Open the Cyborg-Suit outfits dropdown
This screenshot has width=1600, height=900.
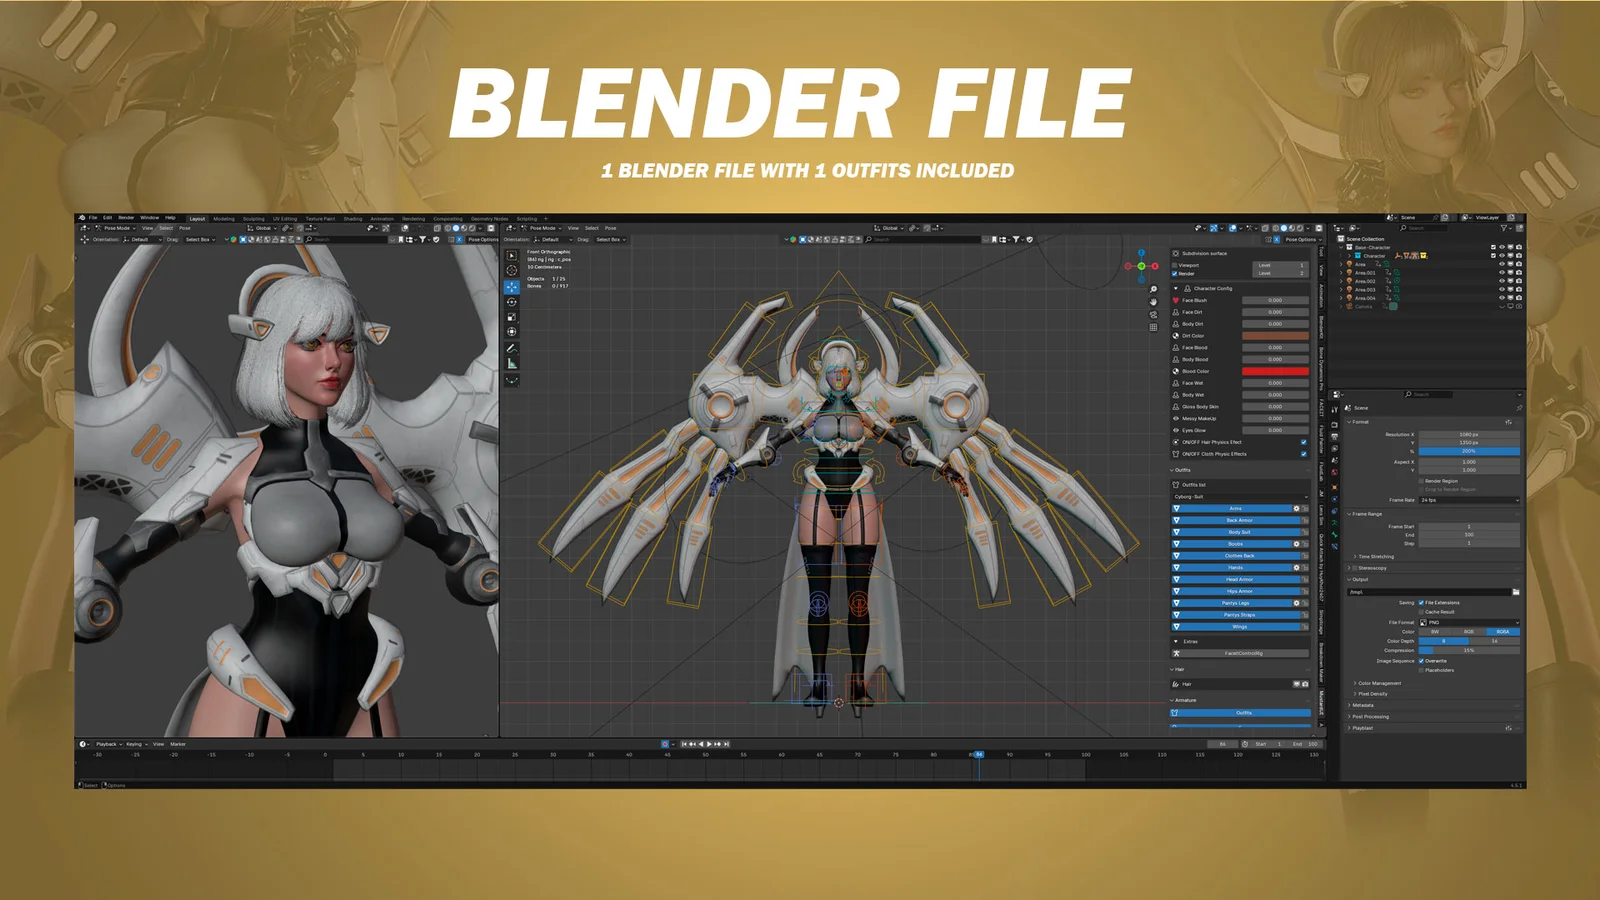1240,497
